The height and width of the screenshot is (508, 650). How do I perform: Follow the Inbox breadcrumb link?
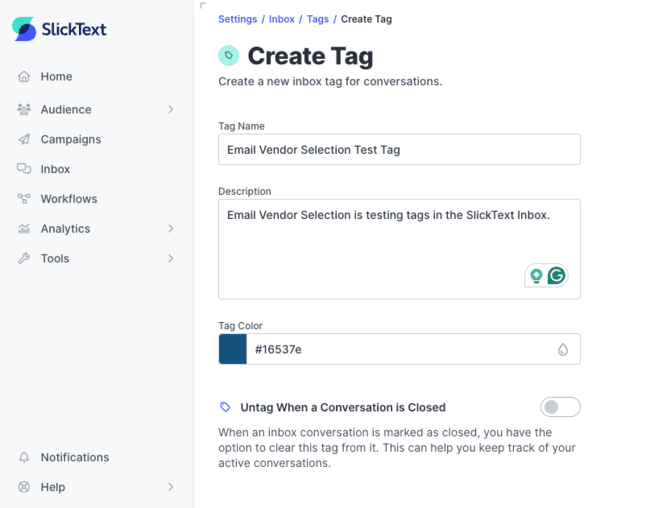click(x=281, y=19)
